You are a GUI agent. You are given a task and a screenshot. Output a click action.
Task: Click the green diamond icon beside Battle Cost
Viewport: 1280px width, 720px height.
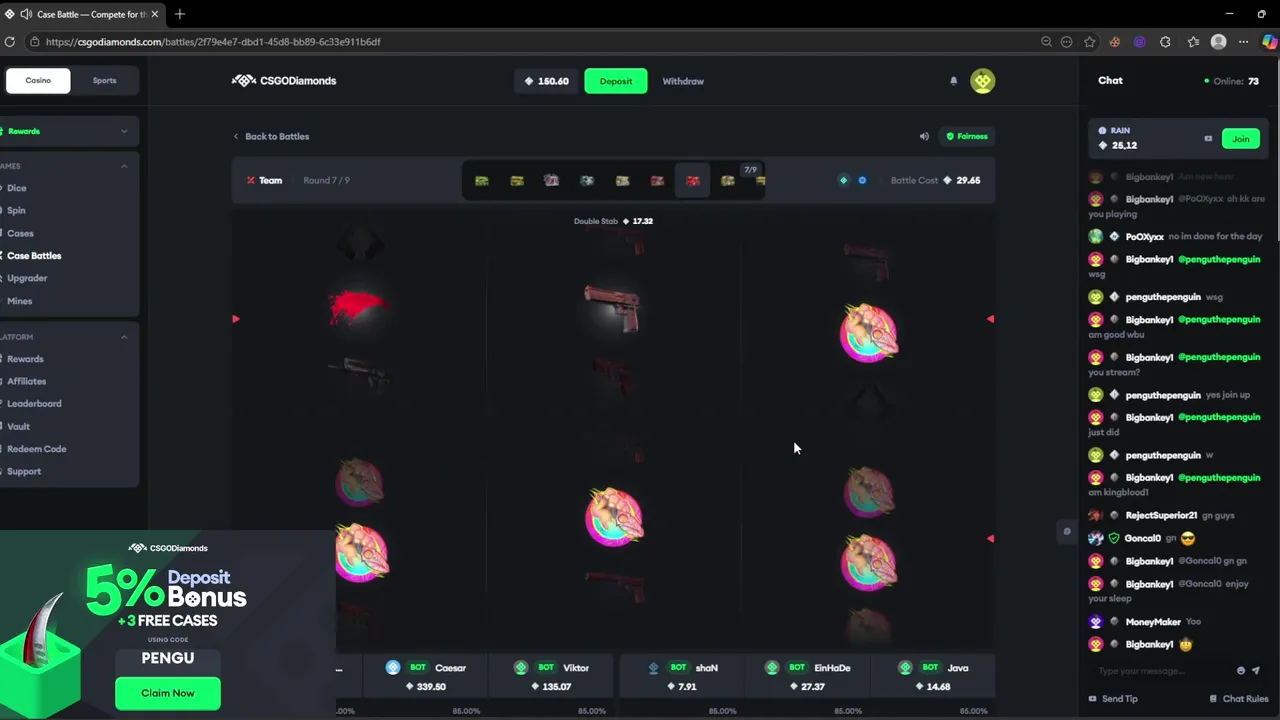843,181
